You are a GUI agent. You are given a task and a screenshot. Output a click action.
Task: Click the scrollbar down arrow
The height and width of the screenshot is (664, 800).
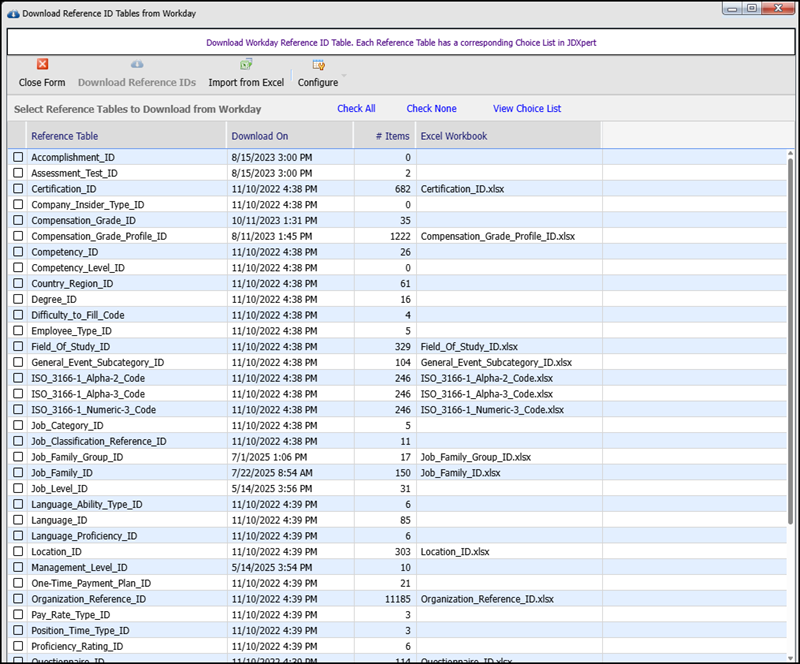tap(790, 657)
